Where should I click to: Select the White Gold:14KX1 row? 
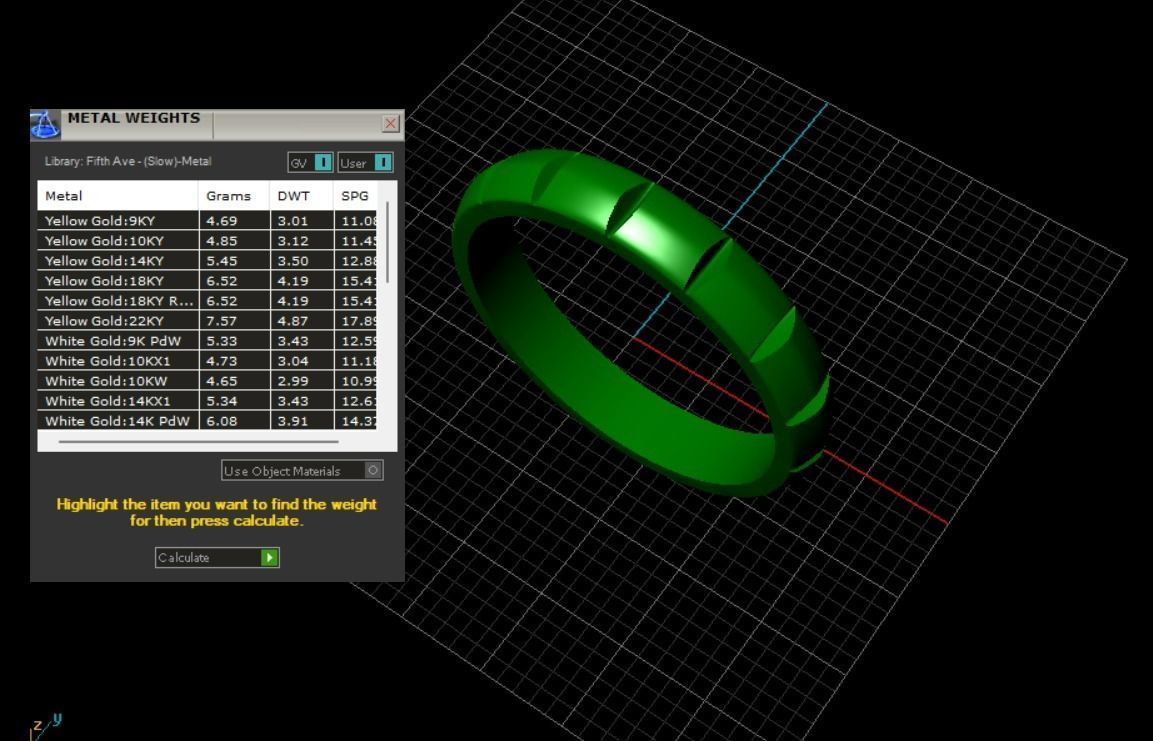tap(207, 401)
